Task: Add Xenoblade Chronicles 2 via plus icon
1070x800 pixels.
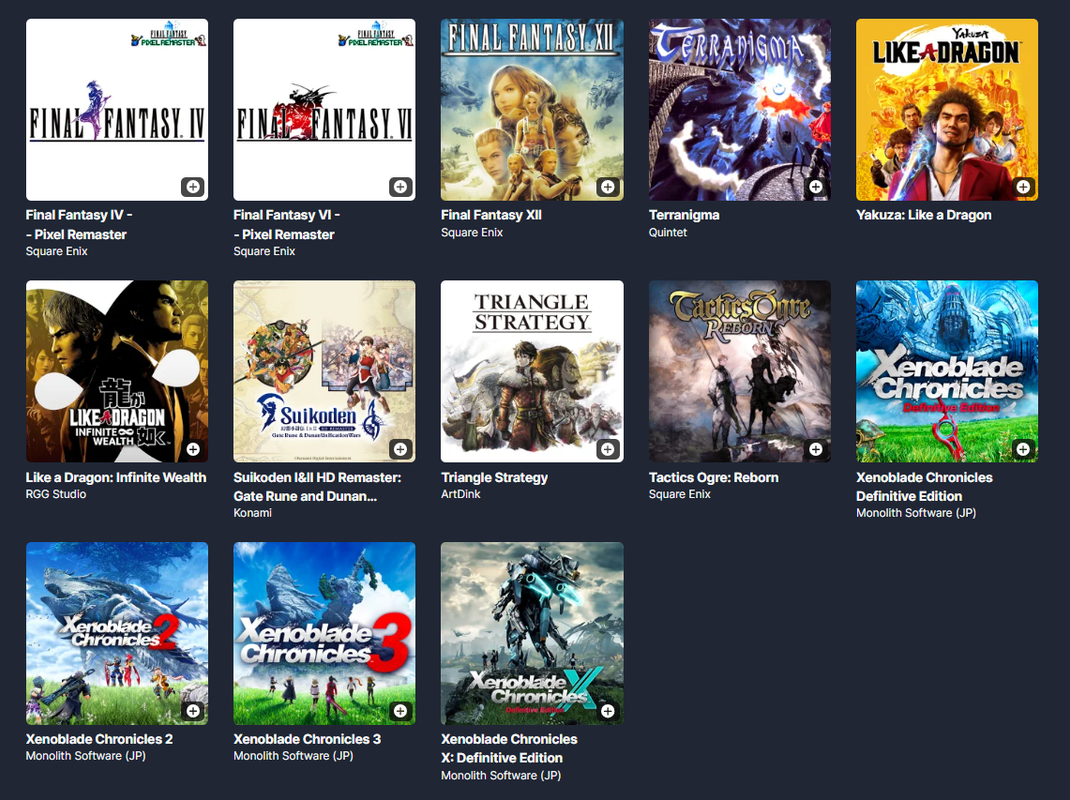Action: pos(193,711)
